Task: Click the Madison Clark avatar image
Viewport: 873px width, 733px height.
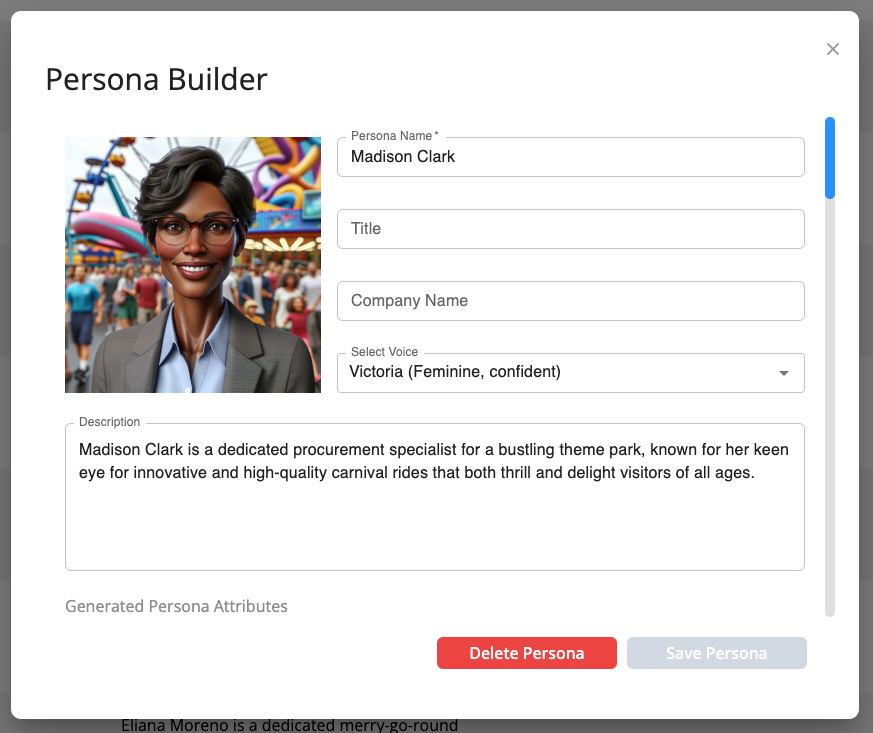Action: click(193, 265)
